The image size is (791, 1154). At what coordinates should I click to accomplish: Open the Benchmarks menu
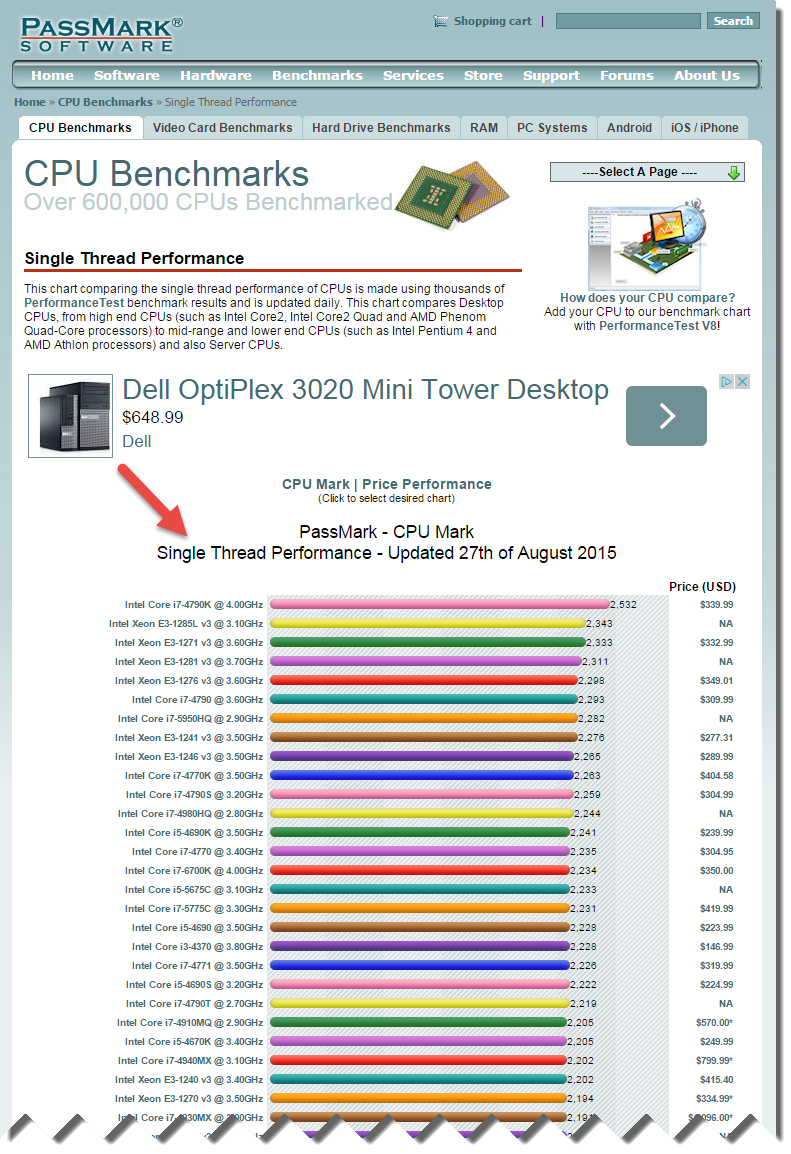click(317, 76)
